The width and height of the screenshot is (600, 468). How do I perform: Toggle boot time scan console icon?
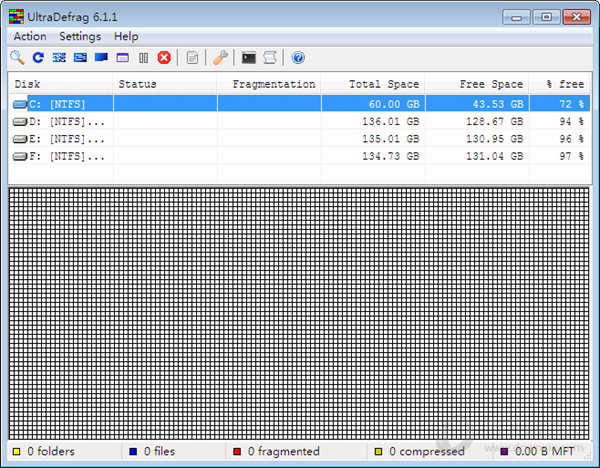point(249,58)
